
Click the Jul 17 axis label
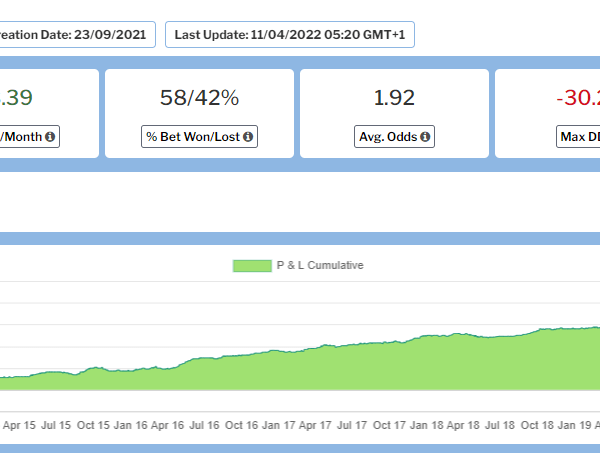click(352, 425)
